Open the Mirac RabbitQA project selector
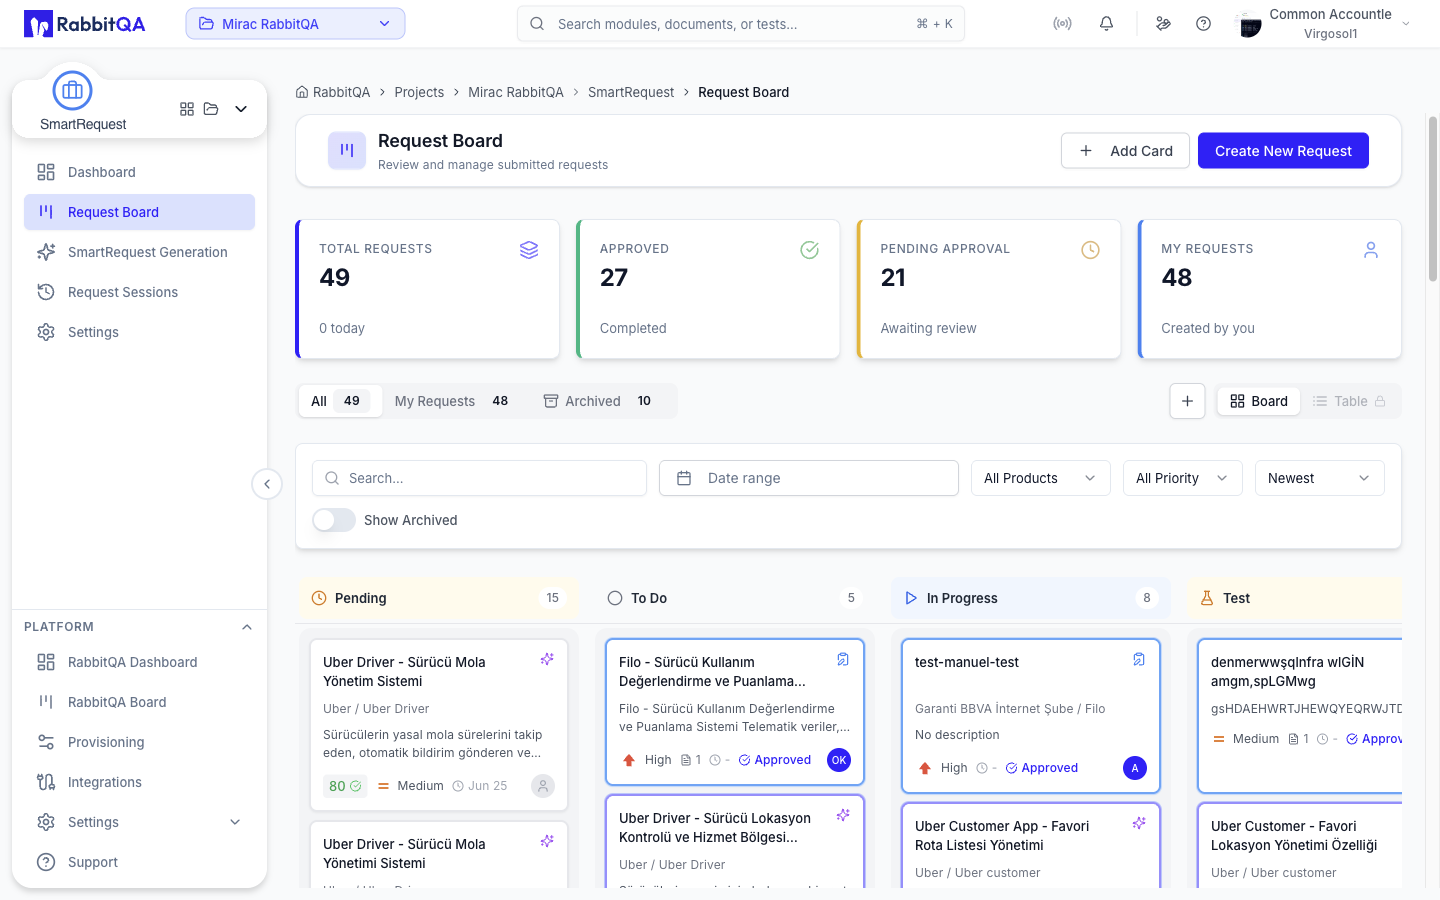1440x900 pixels. [x=295, y=24]
